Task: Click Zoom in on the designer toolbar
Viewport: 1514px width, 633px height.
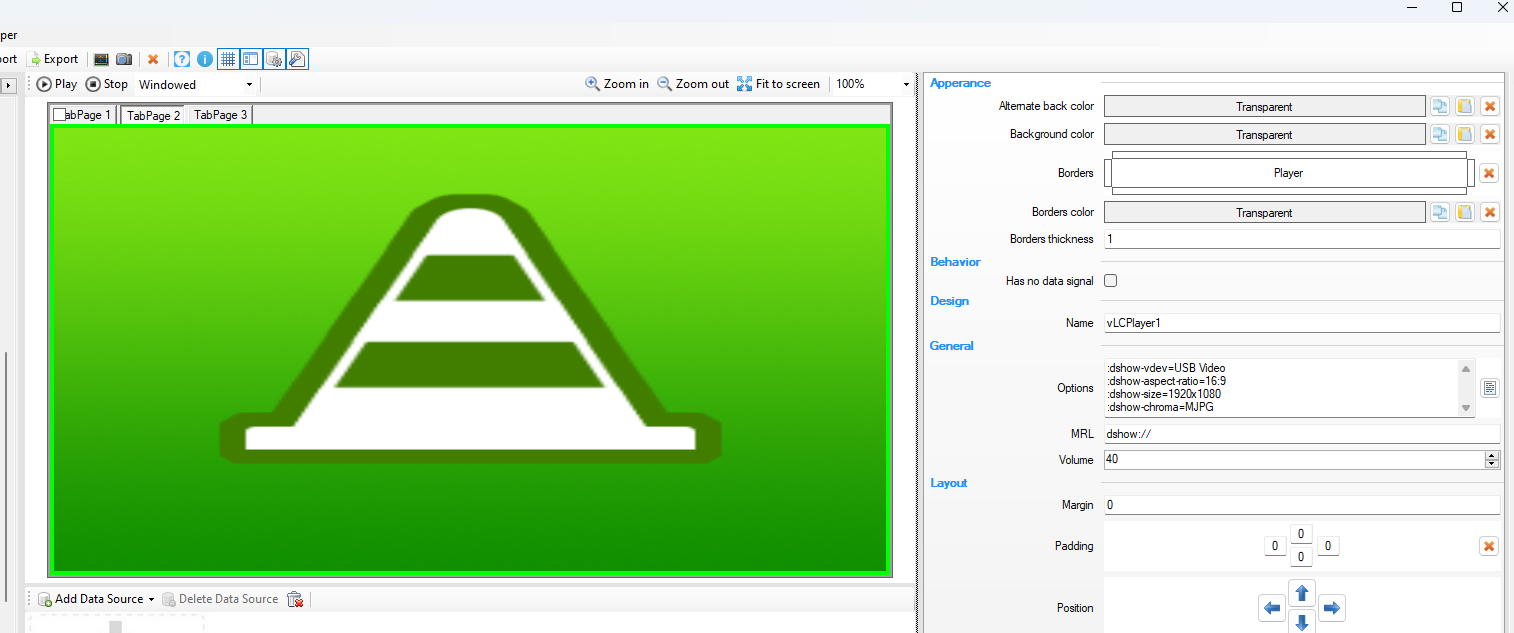Action: 617,84
